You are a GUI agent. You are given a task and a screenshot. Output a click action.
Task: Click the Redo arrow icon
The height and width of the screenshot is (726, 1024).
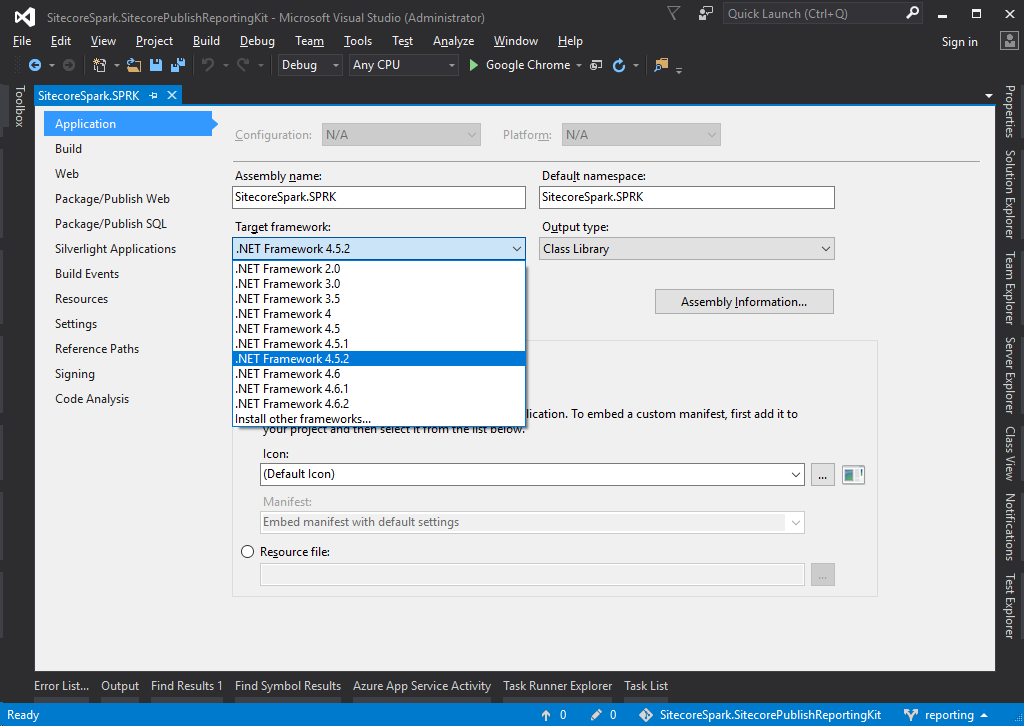pos(243,65)
